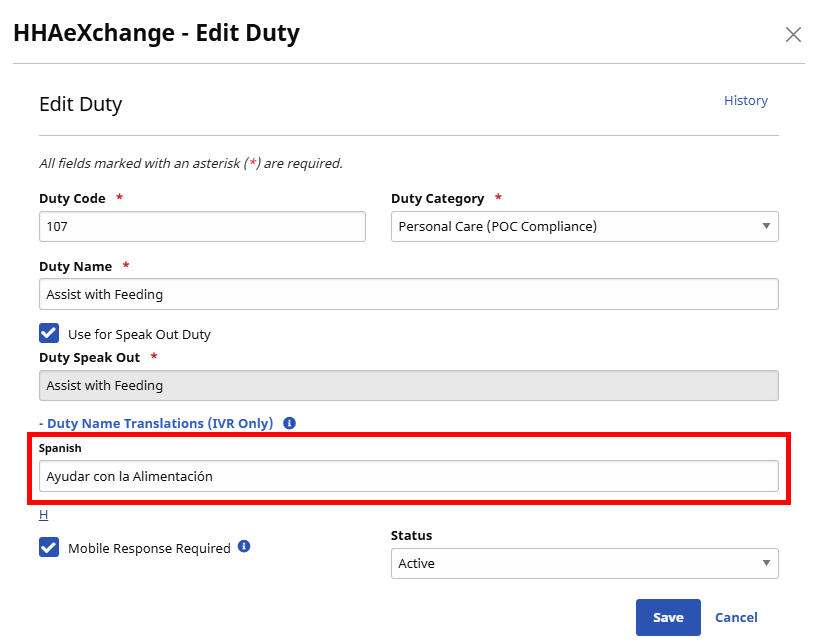Click into the Duty Code field containing 107

[x=202, y=226]
